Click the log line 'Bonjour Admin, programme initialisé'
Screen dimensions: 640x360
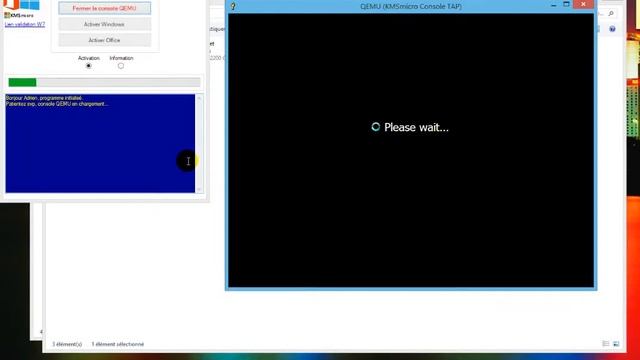[44, 98]
